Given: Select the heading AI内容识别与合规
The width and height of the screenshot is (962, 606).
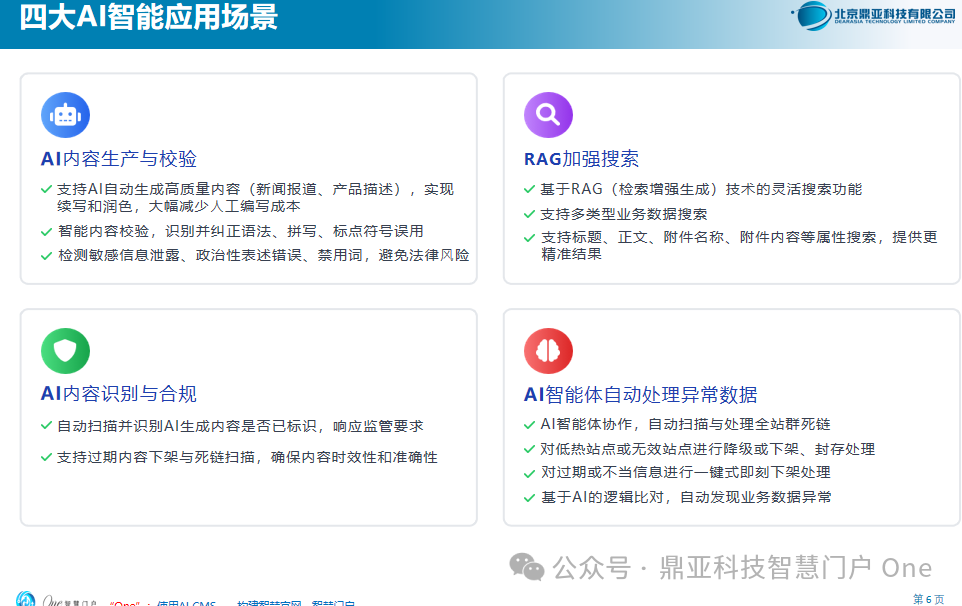Looking at the screenshot, I should [118, 394].
